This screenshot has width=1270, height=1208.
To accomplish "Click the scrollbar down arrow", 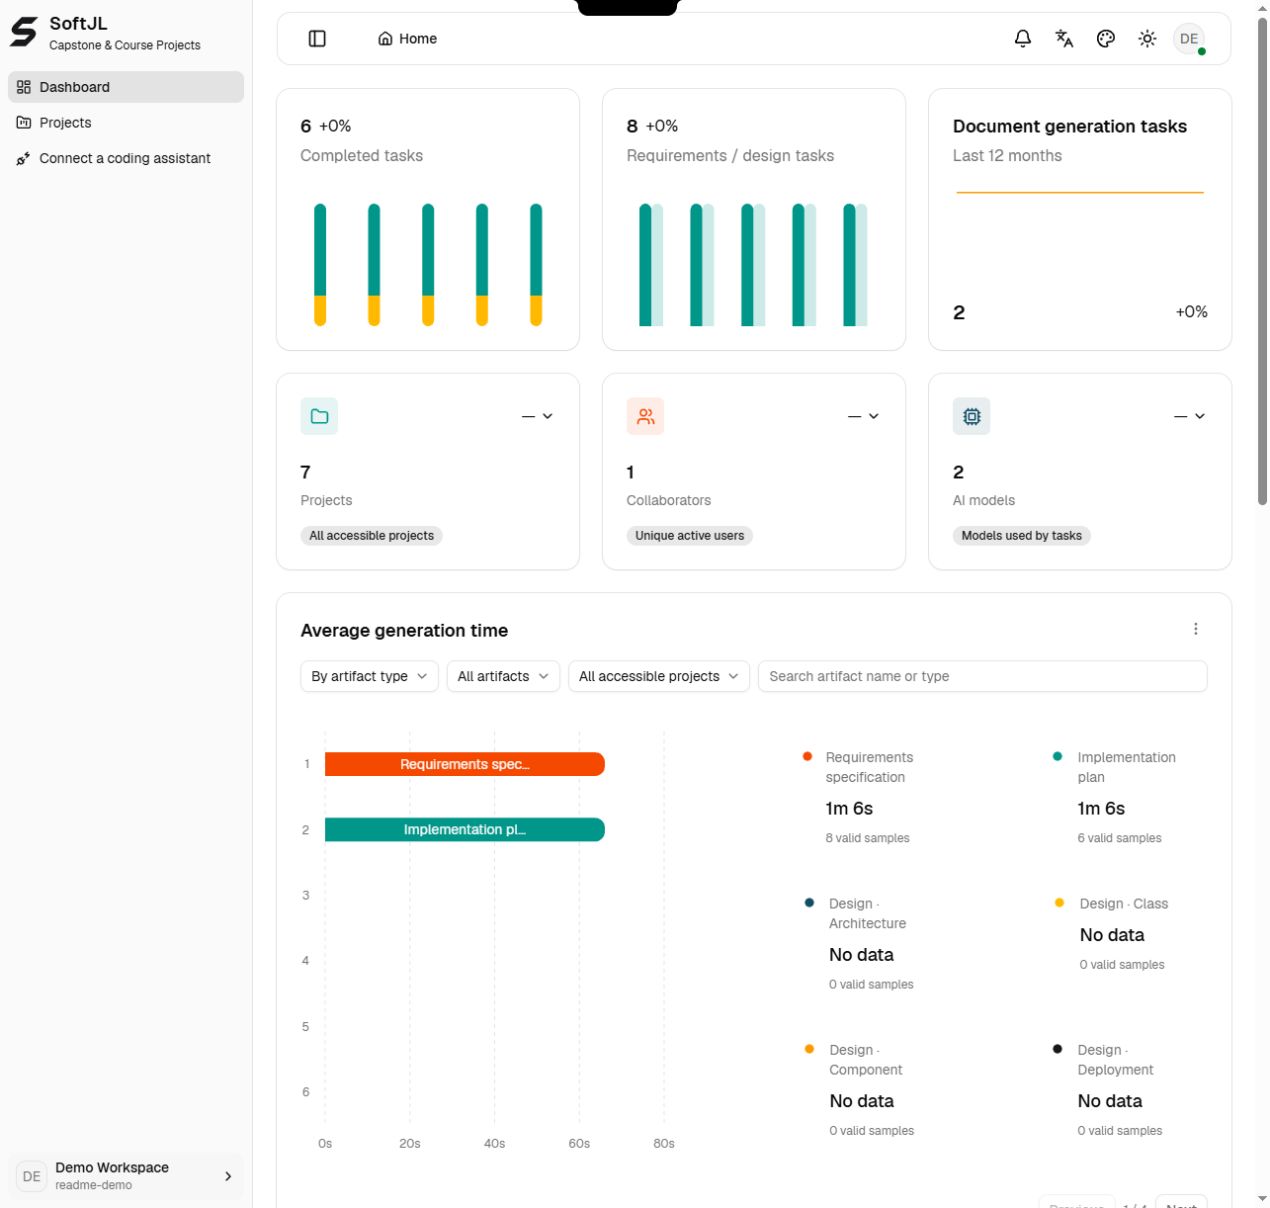I will coord(1262,1198).
